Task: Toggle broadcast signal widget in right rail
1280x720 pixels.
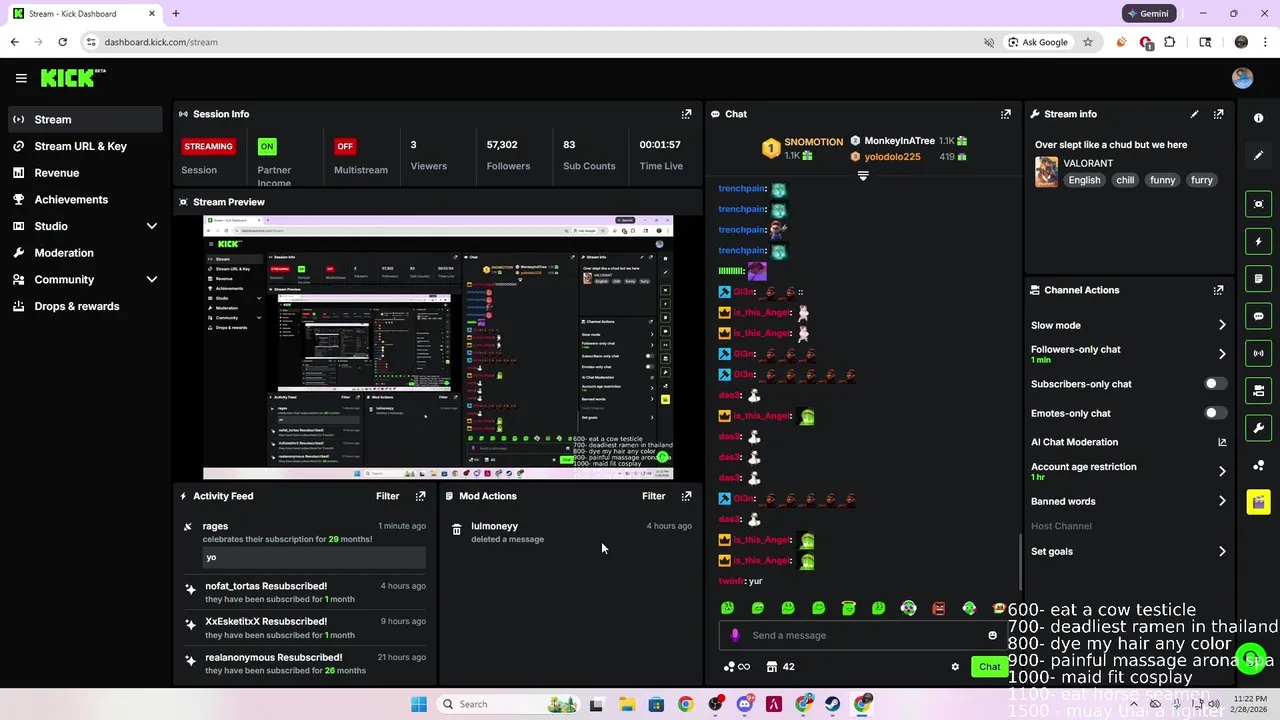Action: [x=1258, y=353]
